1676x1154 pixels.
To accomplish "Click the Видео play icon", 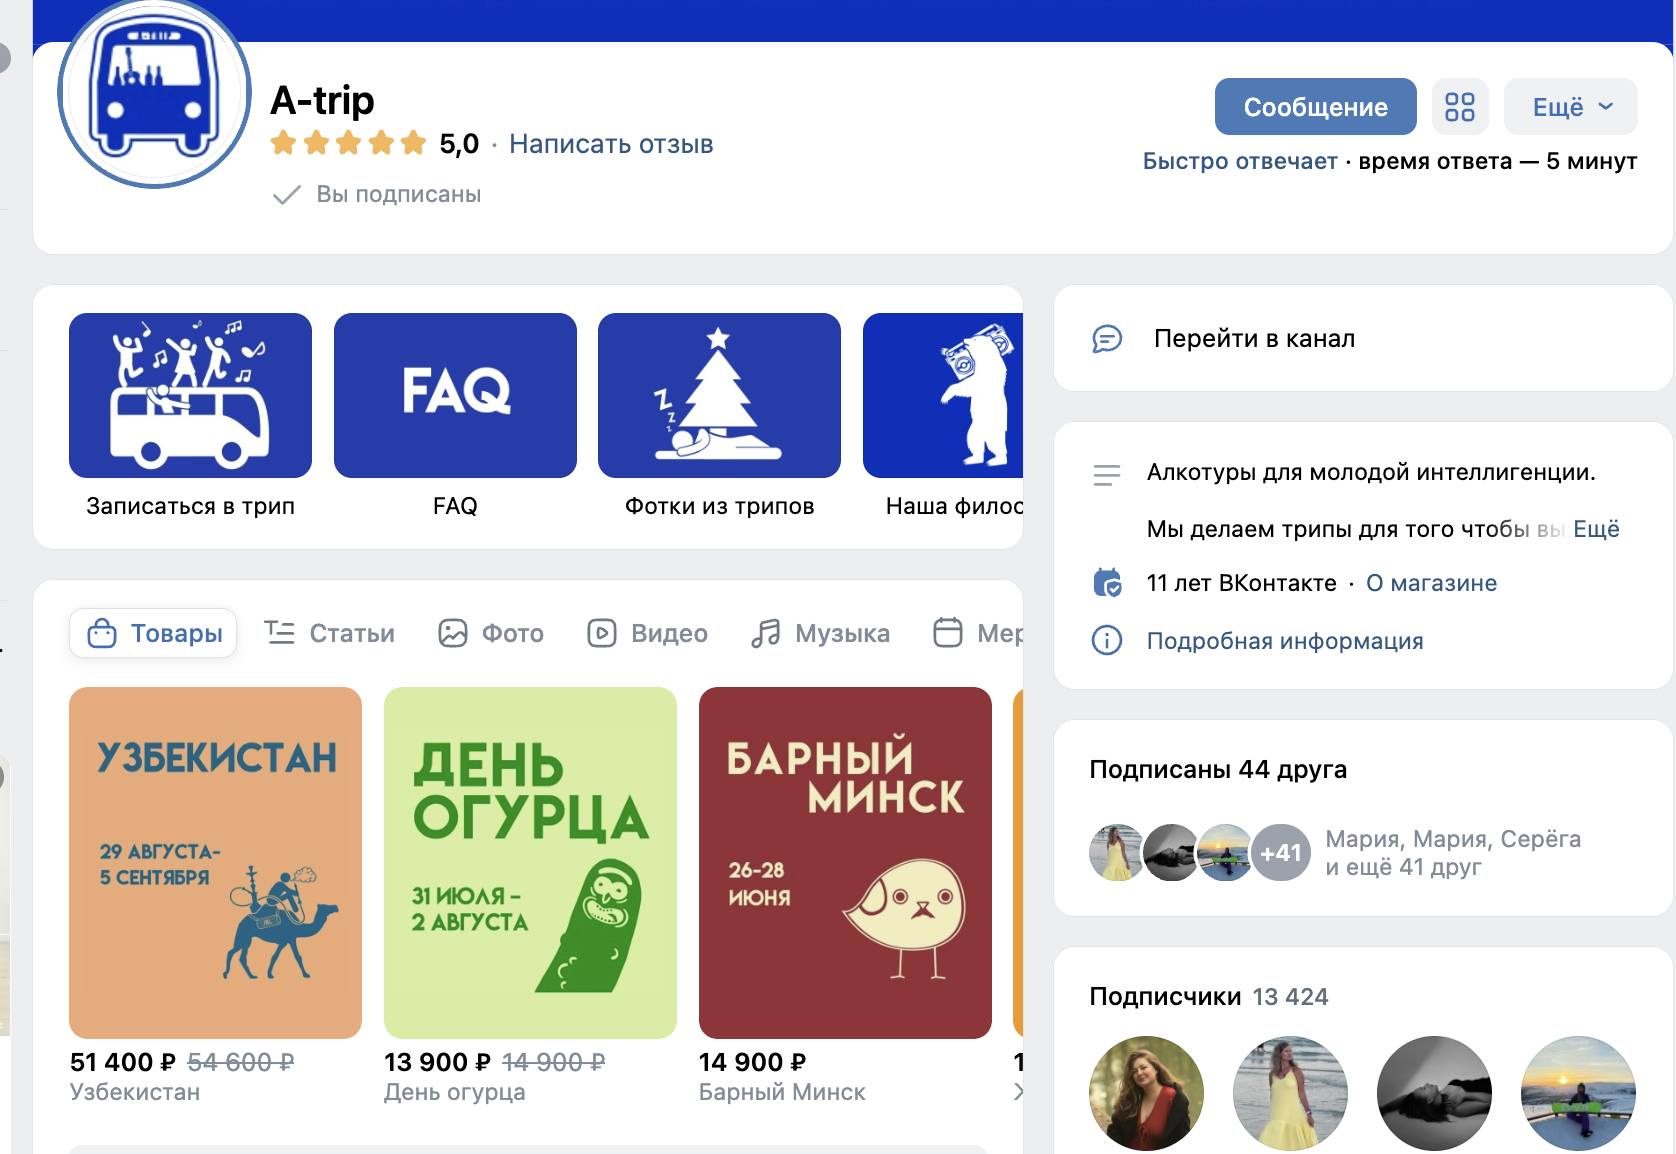I will (x=602, y=633).
